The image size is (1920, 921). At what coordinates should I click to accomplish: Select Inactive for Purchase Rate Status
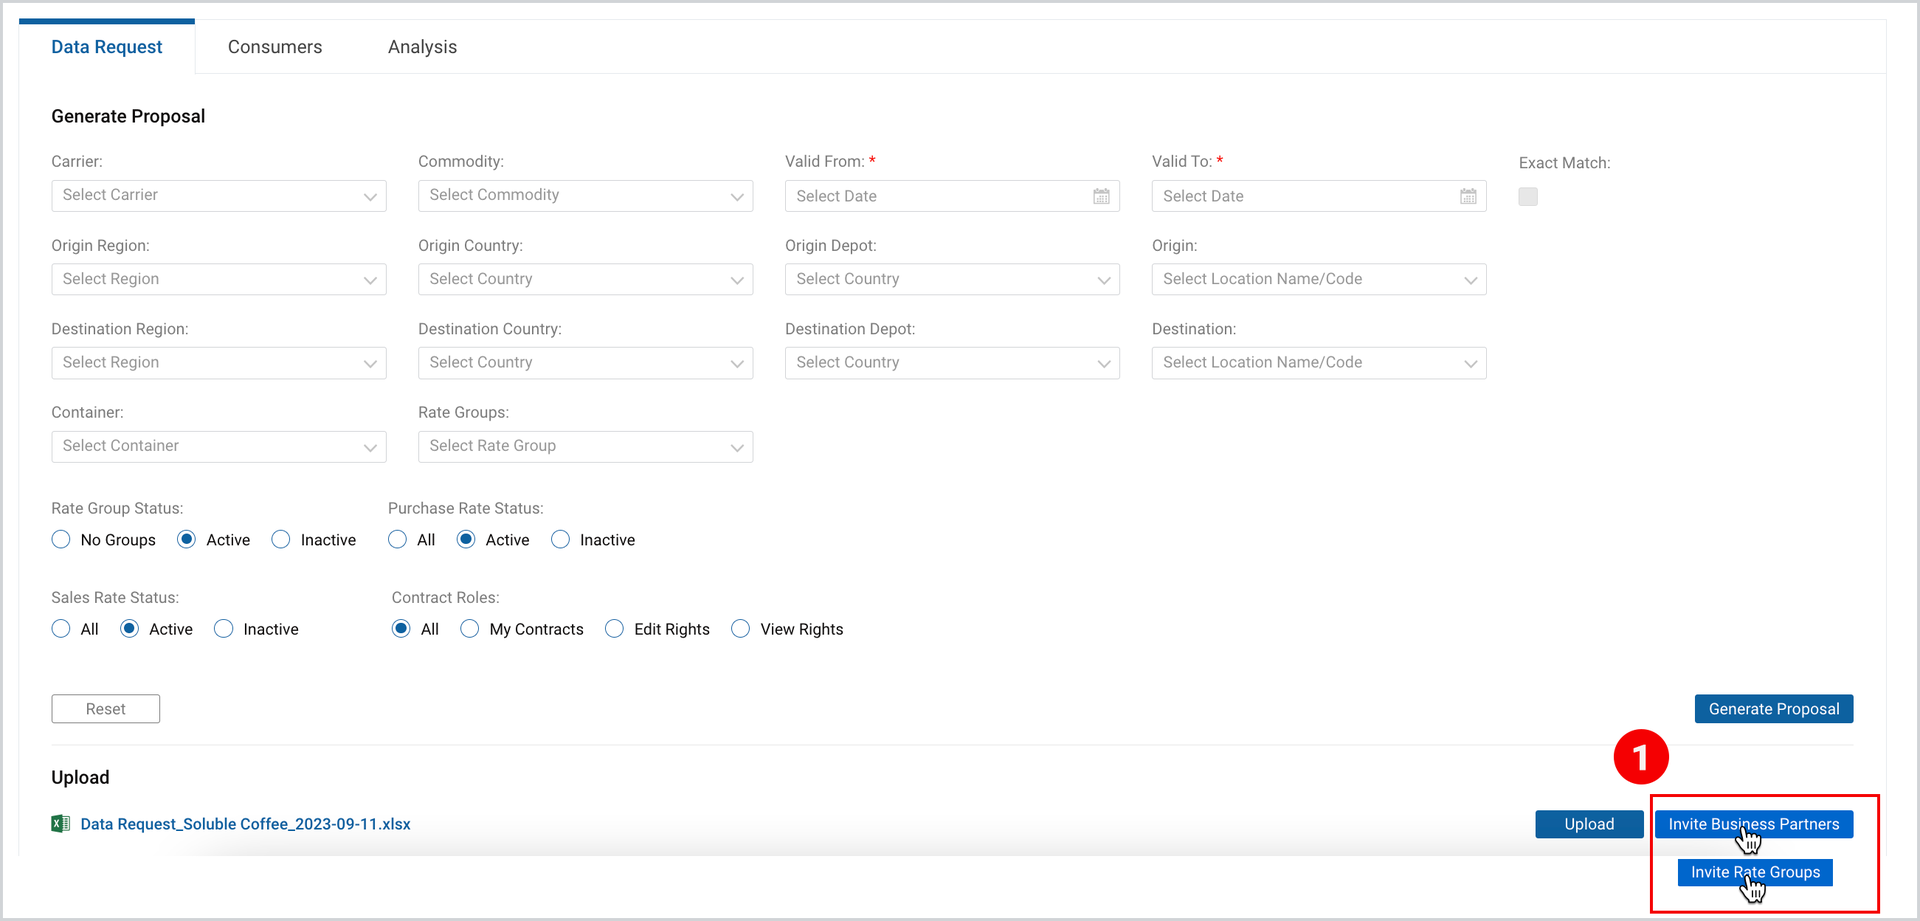tap(560, 540)
